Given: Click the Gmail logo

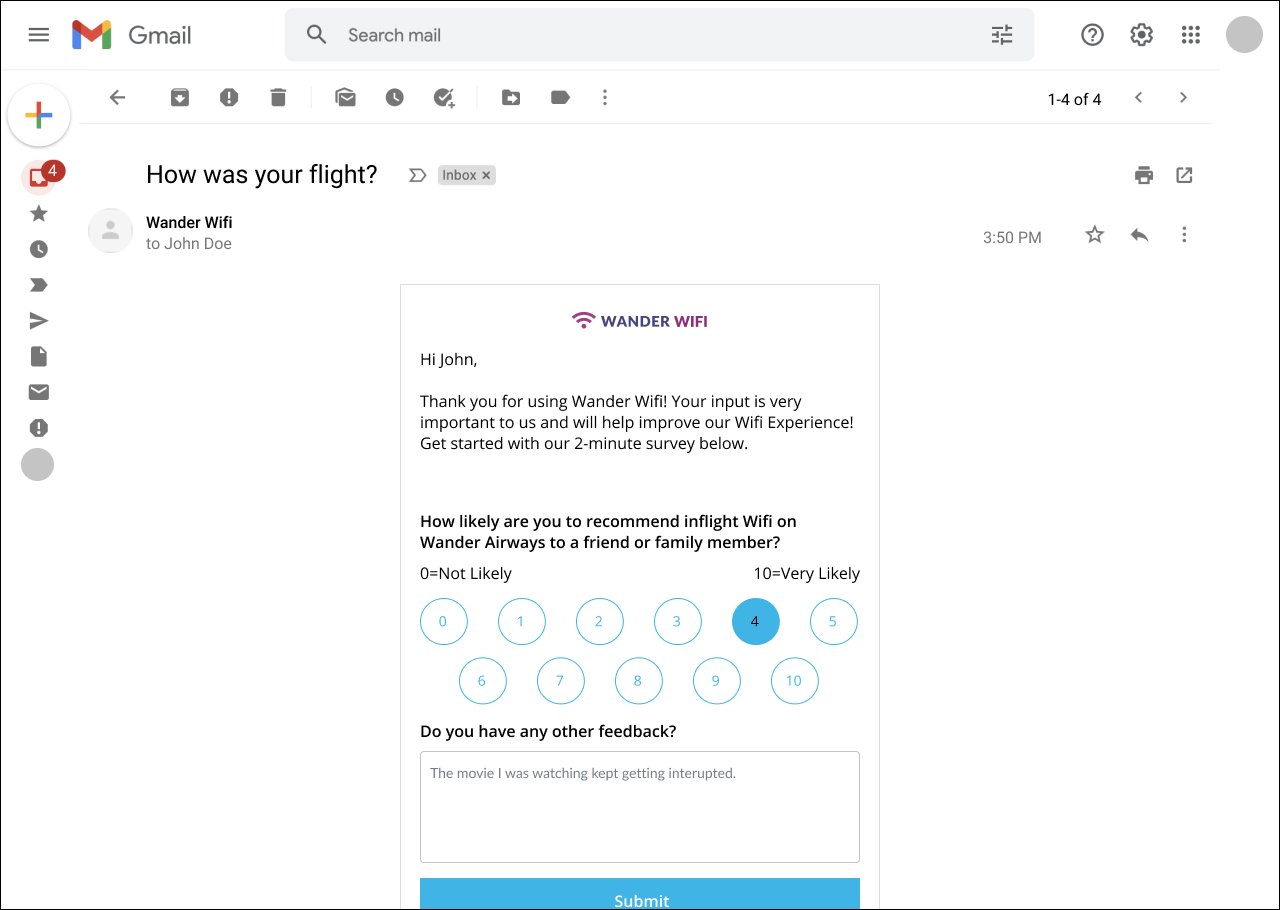Looking at the screenshot, I should (131, 35).
